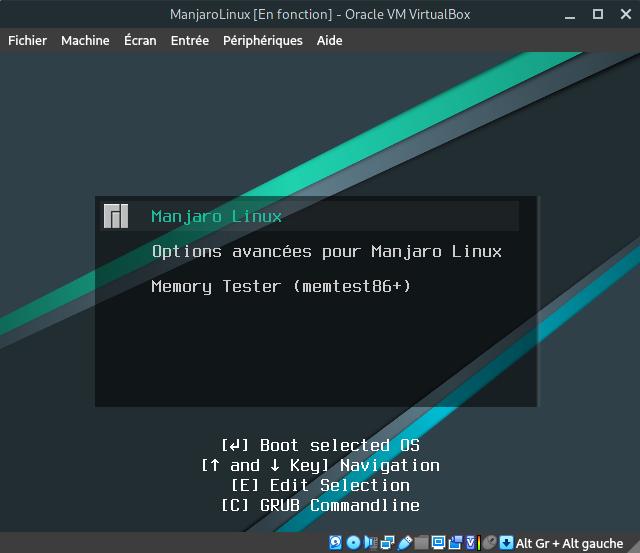
Task: Click the optical disc status icon
Action: click(x=353, y=543)
